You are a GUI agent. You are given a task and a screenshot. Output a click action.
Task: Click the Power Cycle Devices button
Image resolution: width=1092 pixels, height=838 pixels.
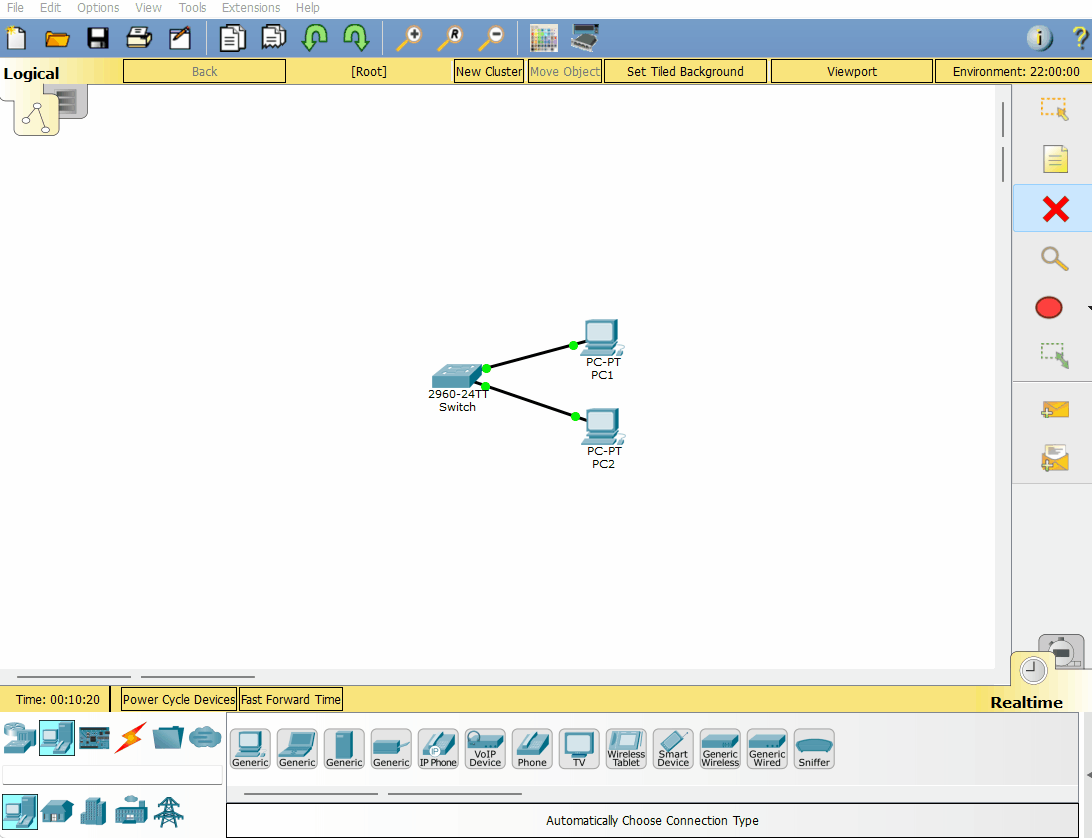click(x=179, y=699)
